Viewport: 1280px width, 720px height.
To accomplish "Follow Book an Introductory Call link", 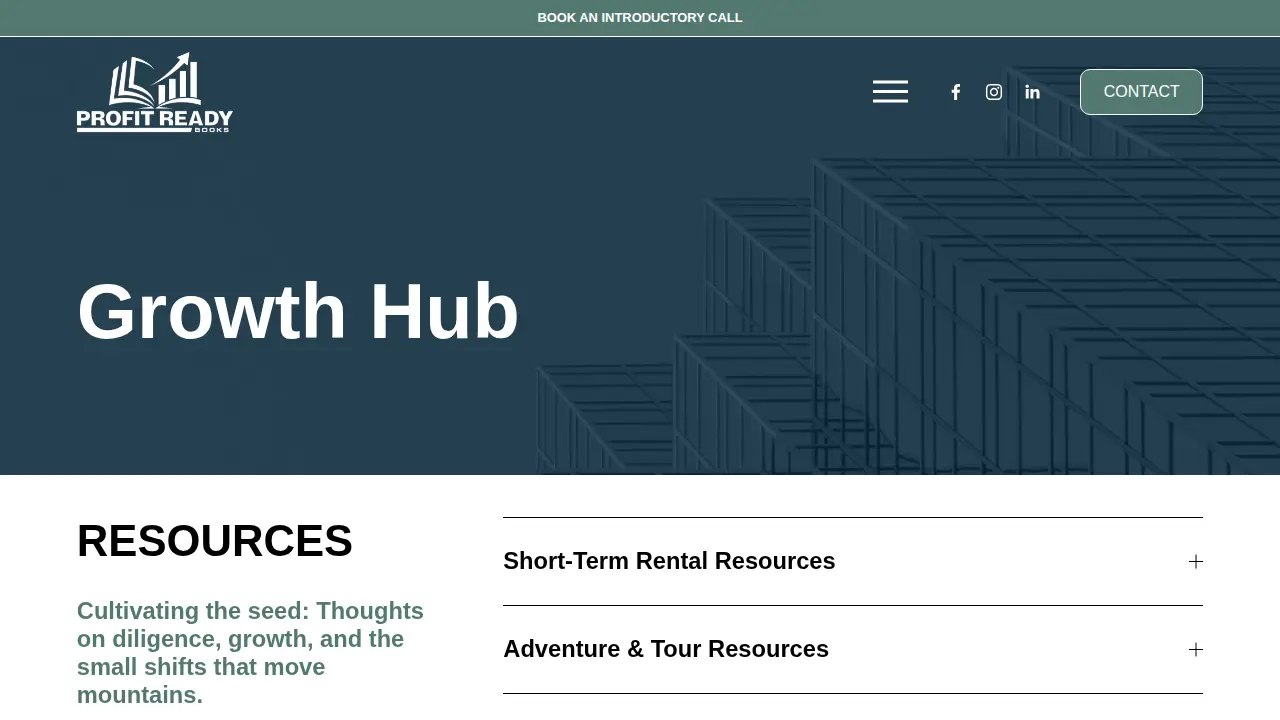I will click(640, 18).
